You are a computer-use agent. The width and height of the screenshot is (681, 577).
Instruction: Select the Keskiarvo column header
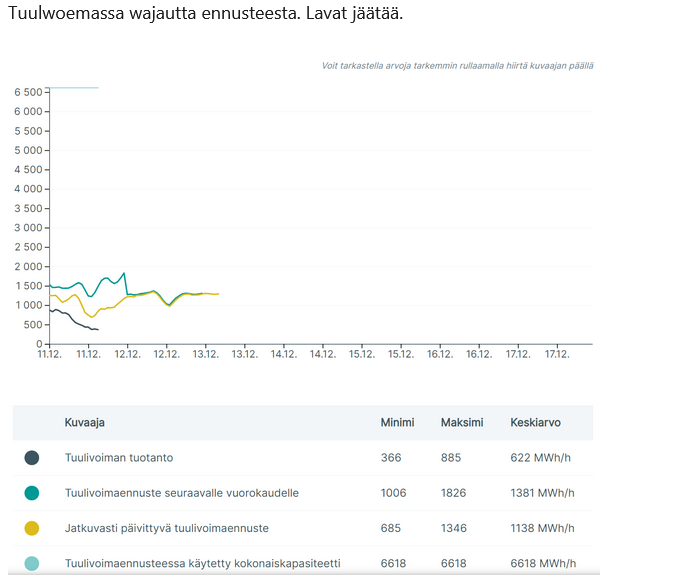[537, 423]
